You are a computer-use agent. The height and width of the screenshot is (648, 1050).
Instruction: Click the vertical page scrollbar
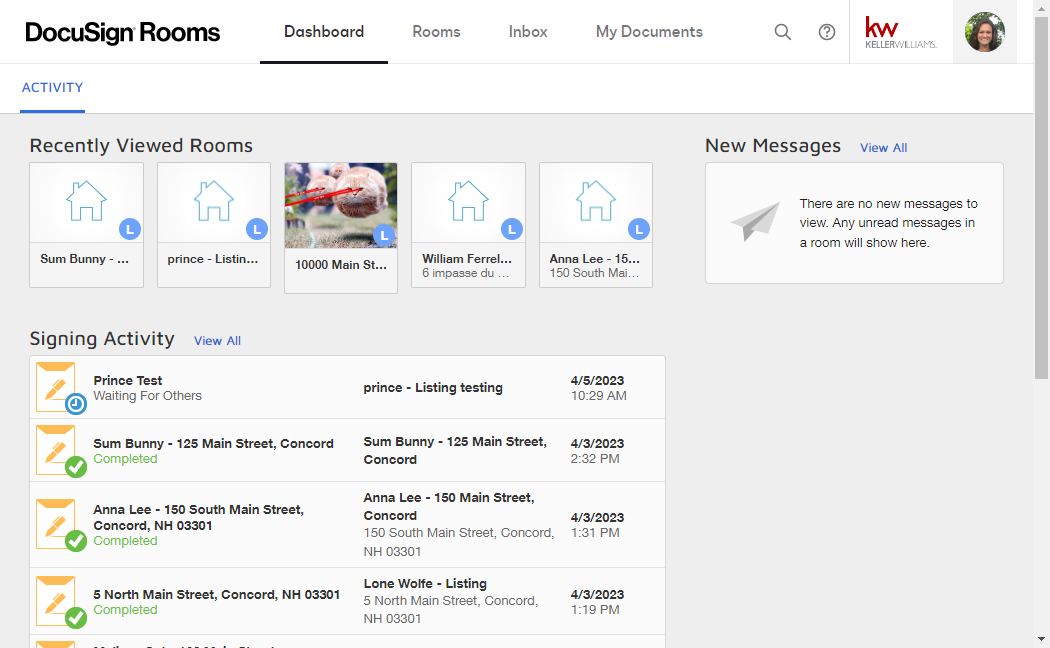pyautogui.click(x=1041, y=197)
